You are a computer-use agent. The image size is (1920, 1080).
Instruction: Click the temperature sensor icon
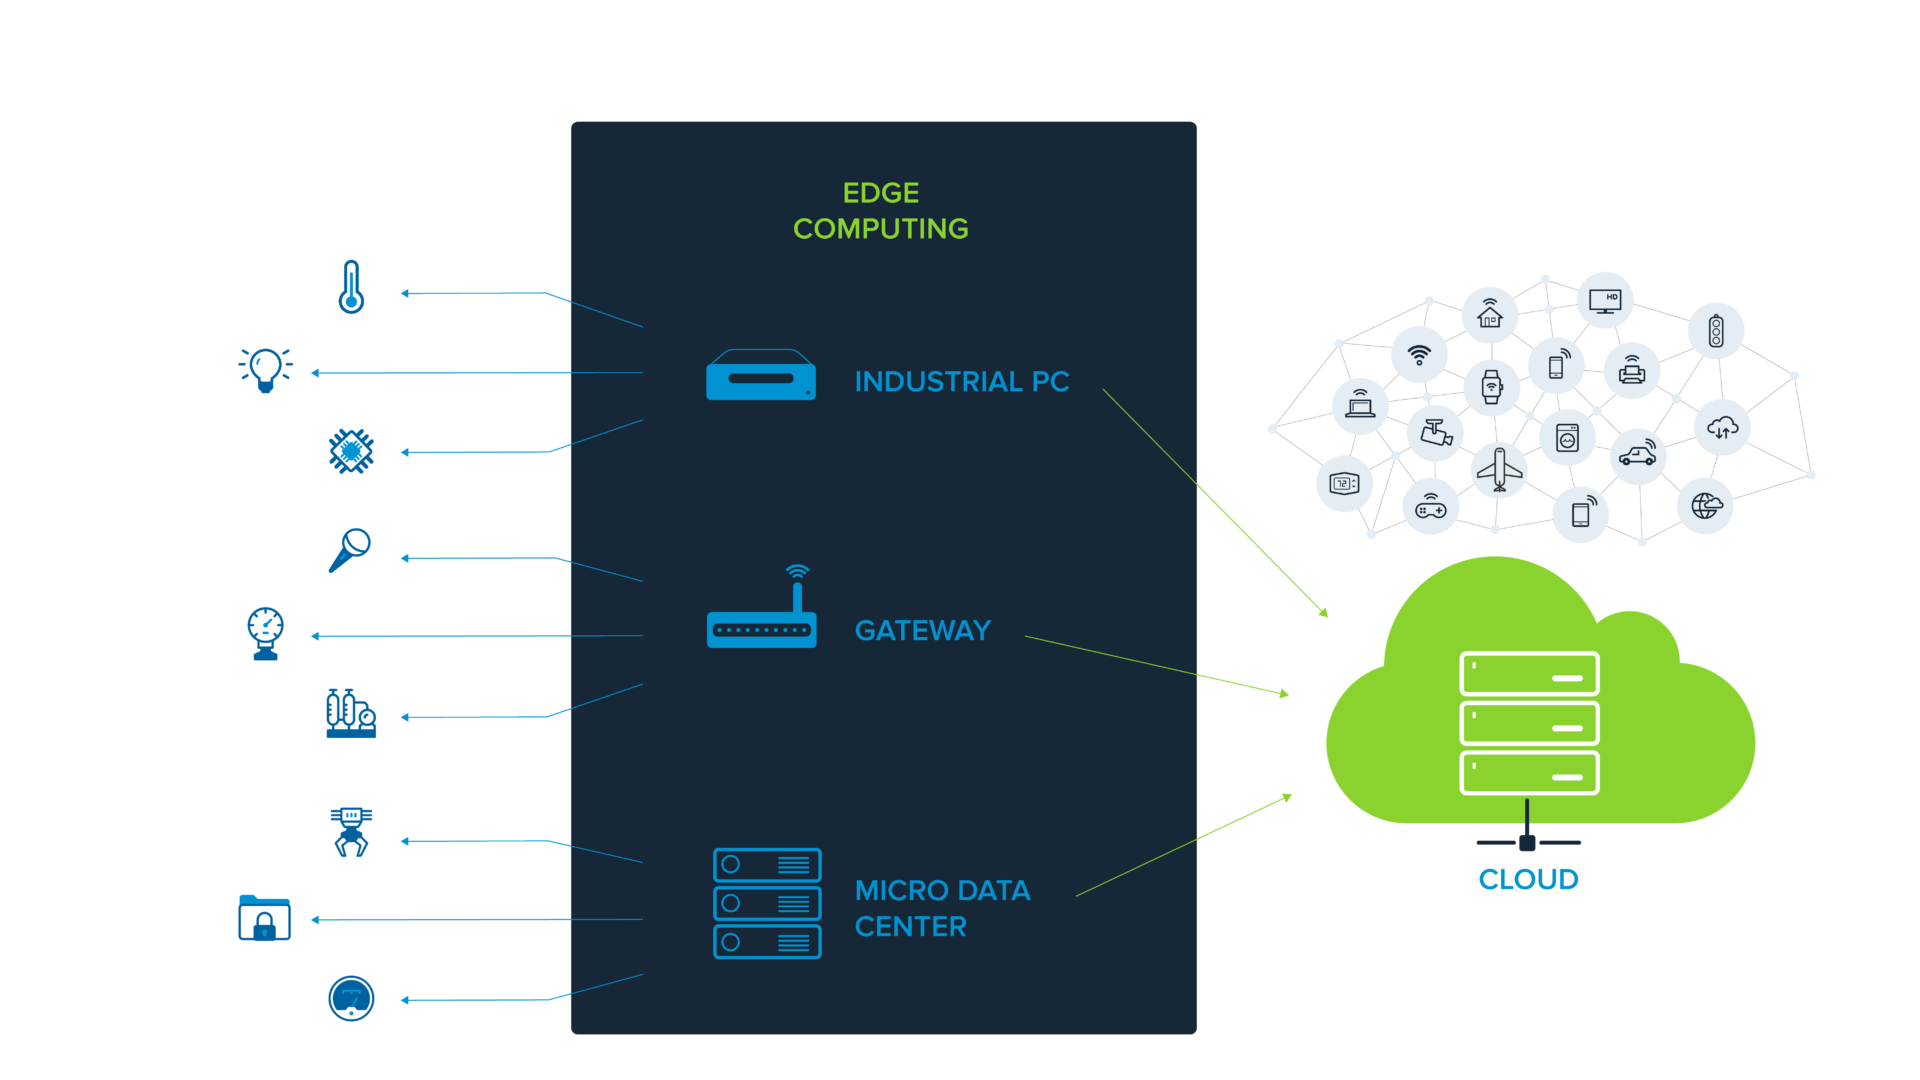tap(351, 286)
